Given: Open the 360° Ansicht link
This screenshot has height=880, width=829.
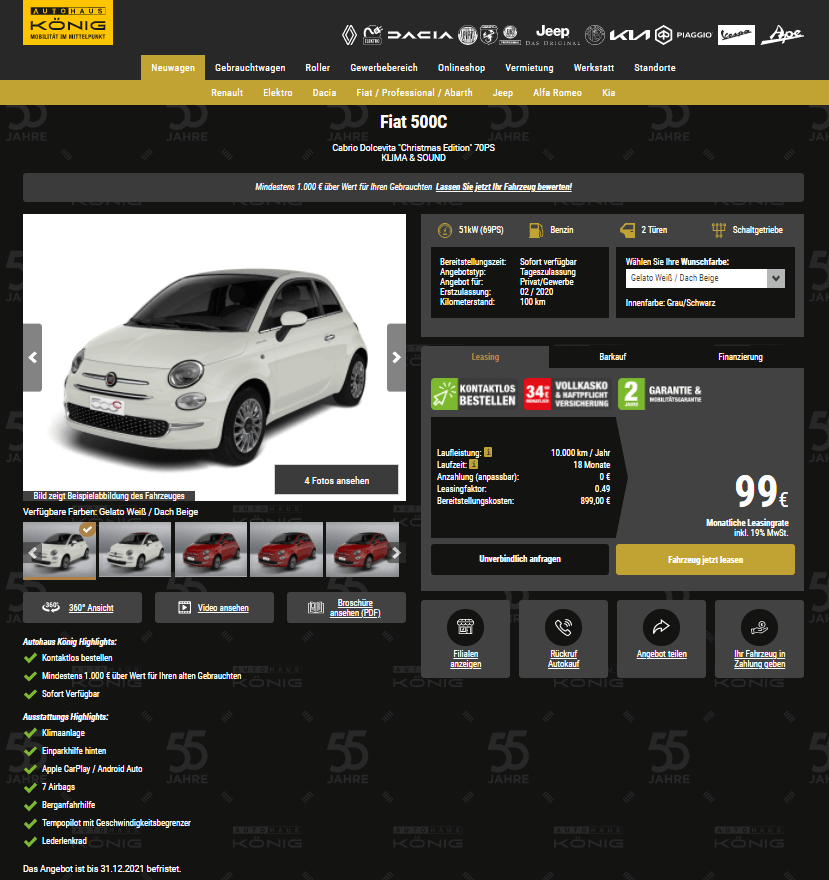Looking at the screenshot, I should (91, 608).
